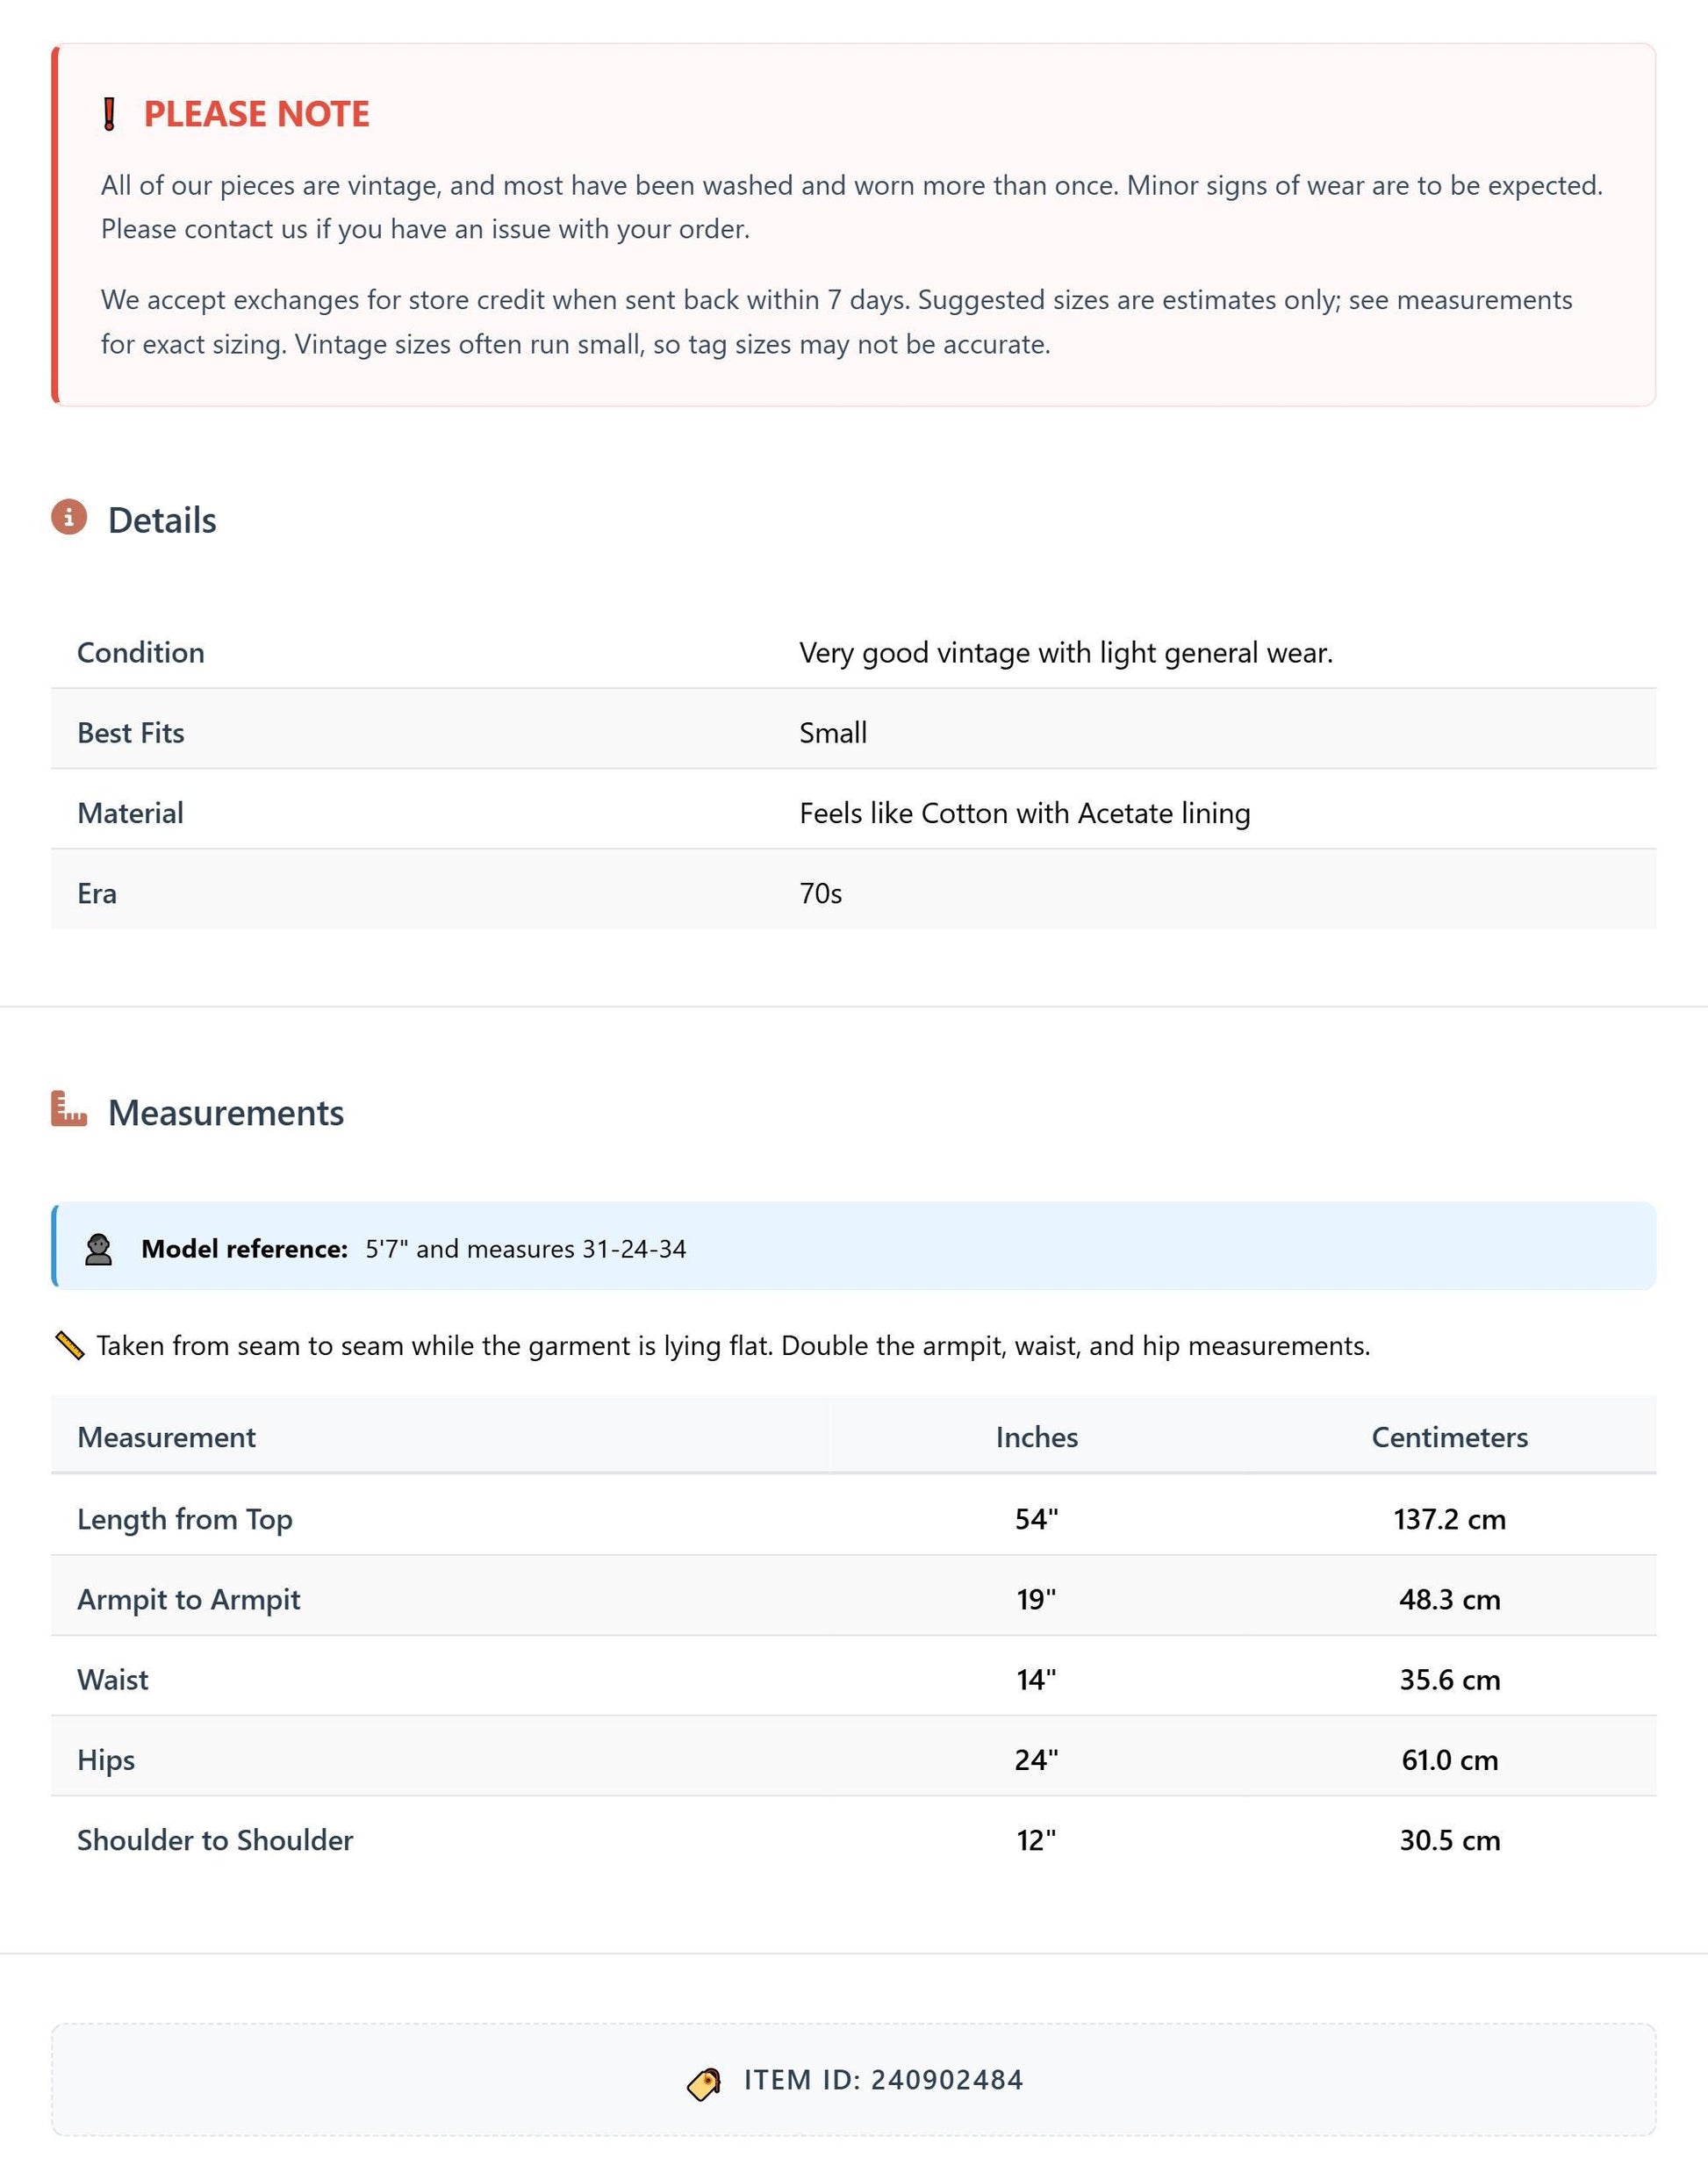The width and height of the screenshot is (1708, 2179).
Task: Click the Measurement column header
Action: 166,1437
